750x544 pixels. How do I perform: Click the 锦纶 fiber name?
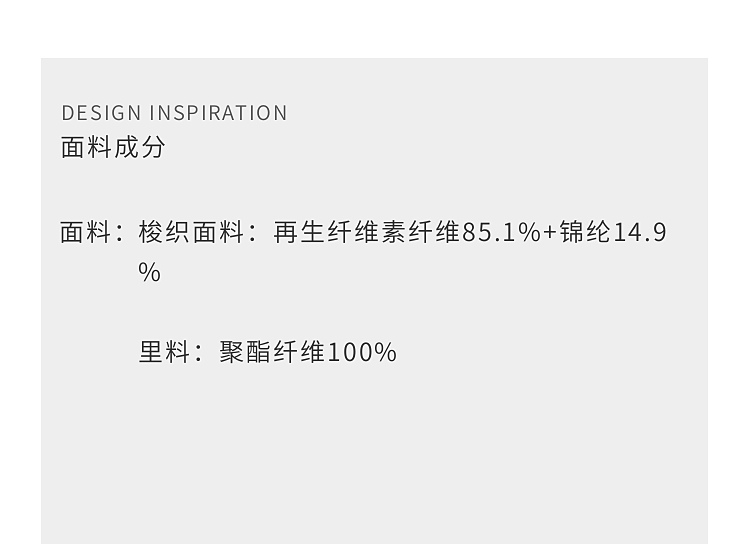[x=585, y=233]
